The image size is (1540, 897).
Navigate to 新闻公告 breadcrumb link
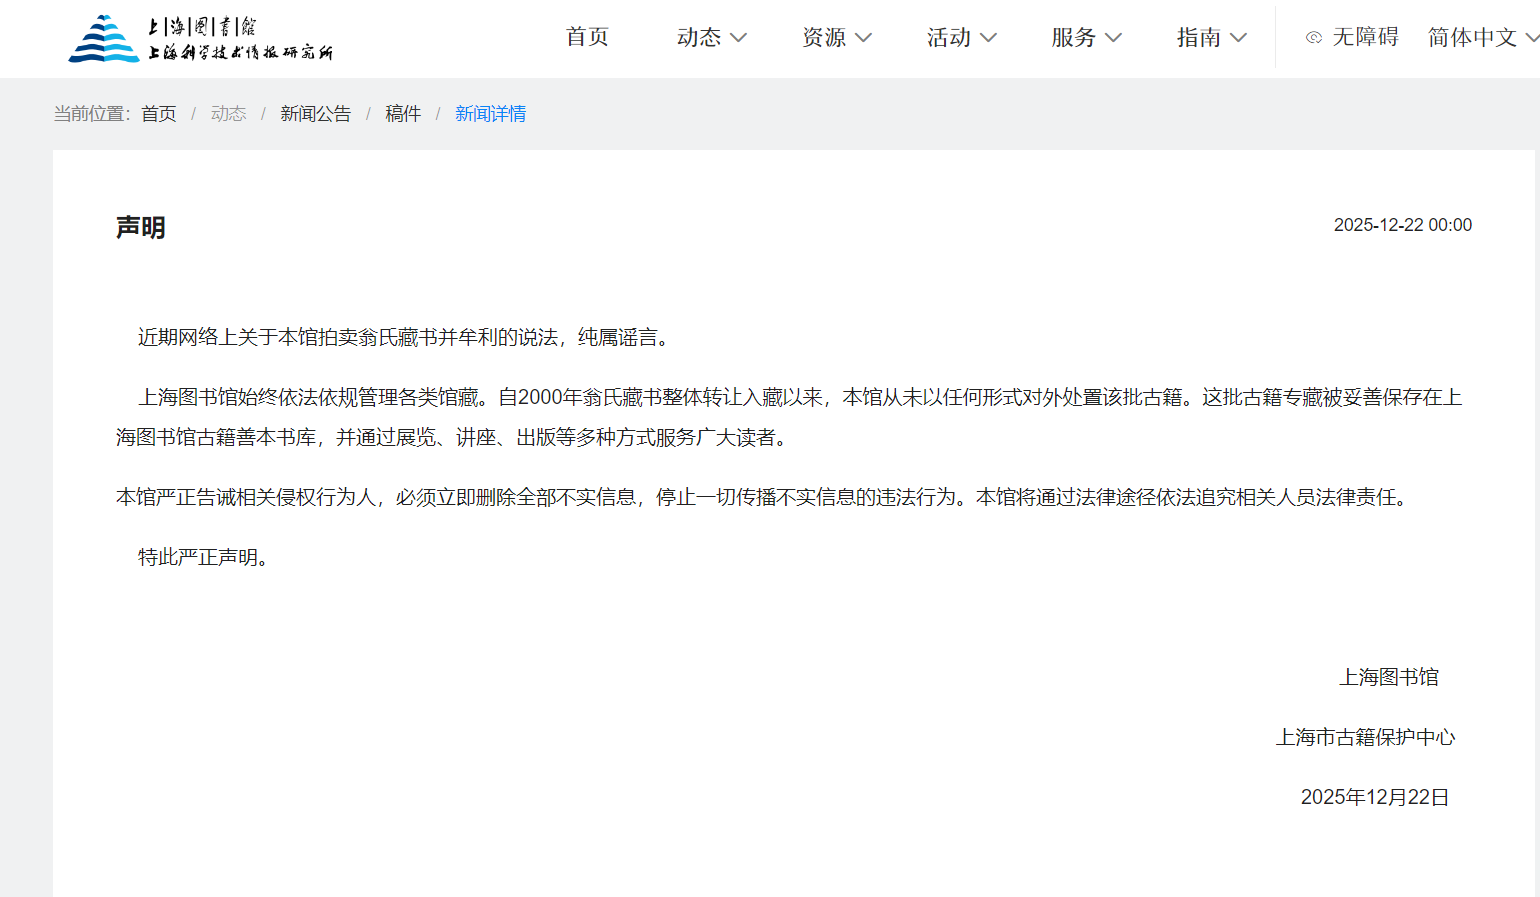point(315,114)
